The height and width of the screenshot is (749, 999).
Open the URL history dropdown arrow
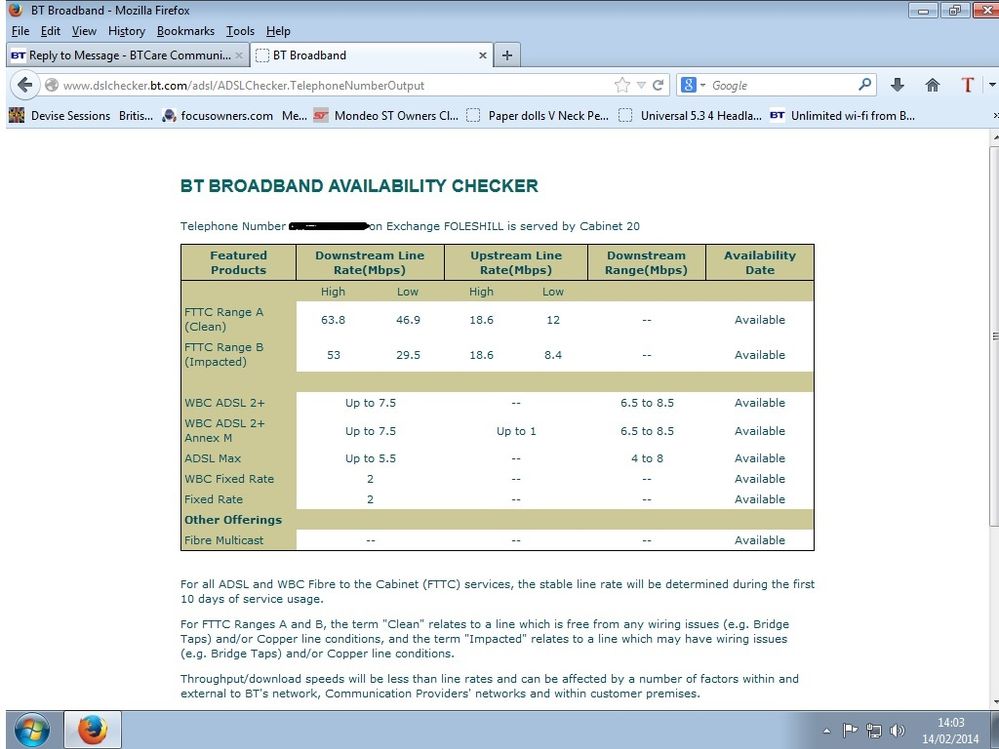coord(642,85)
